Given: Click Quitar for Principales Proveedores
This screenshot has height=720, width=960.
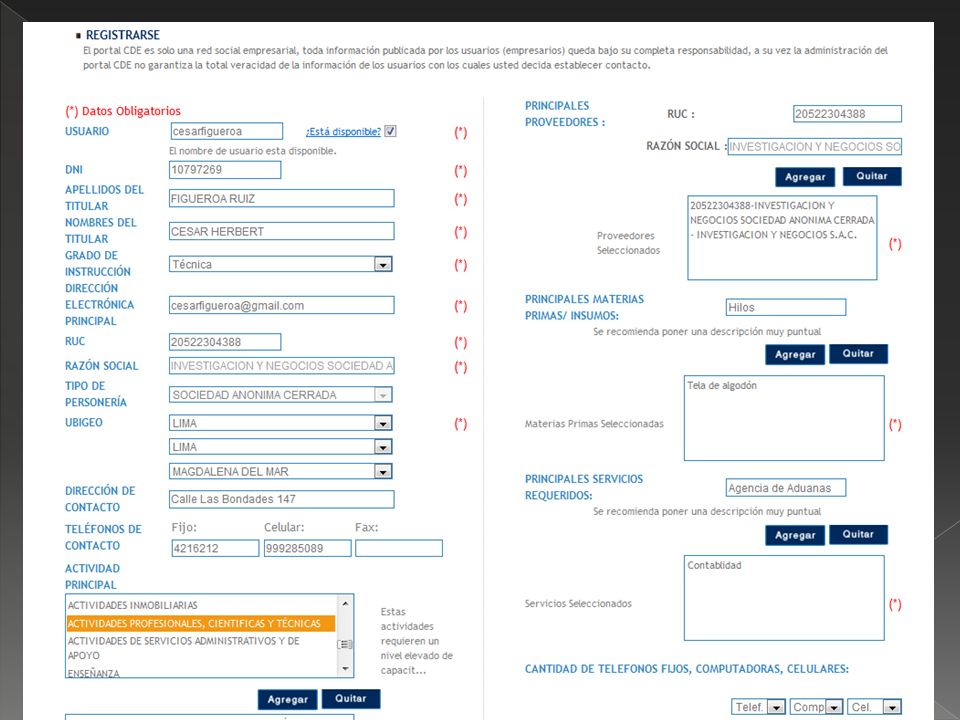Looking at the screenshot, I should tap(872, 176).
